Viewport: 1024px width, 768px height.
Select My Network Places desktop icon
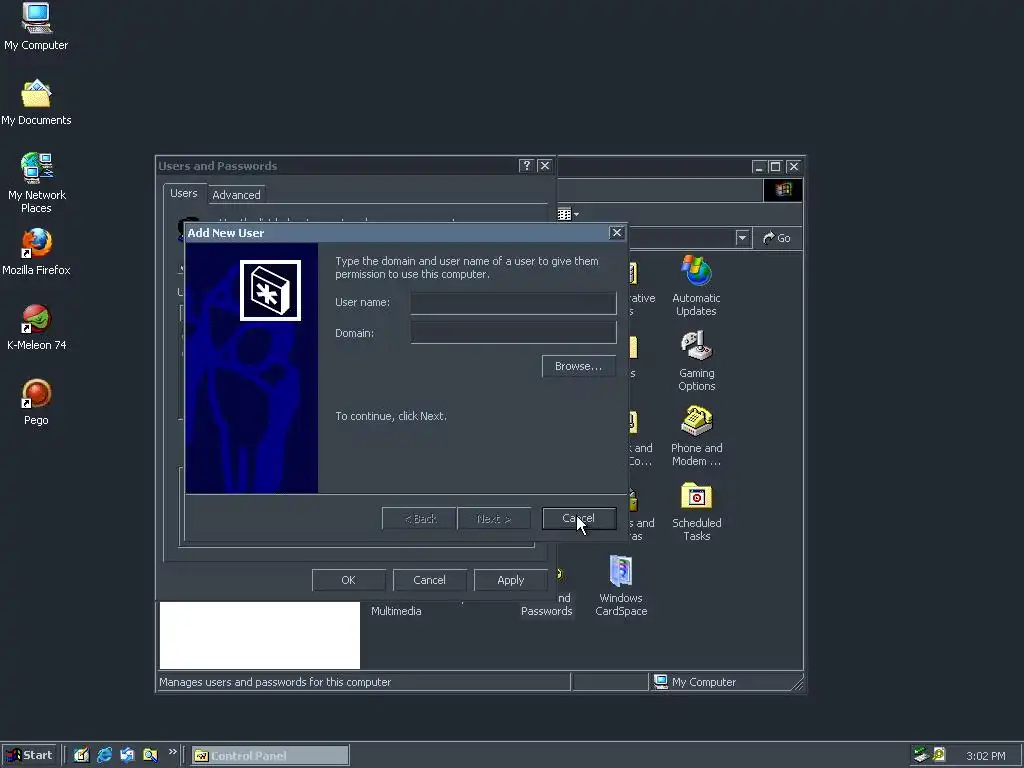36,183
